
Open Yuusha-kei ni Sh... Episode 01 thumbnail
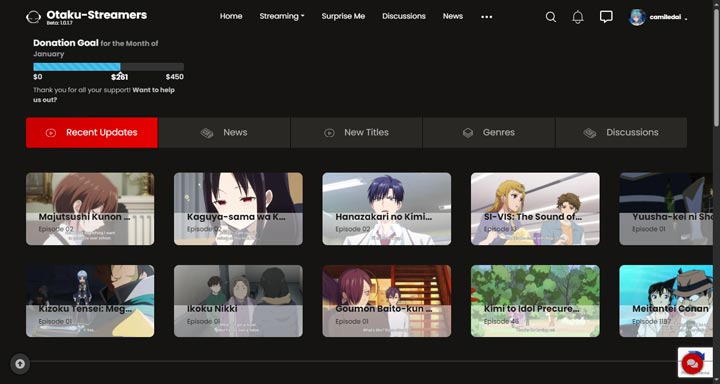666,209
